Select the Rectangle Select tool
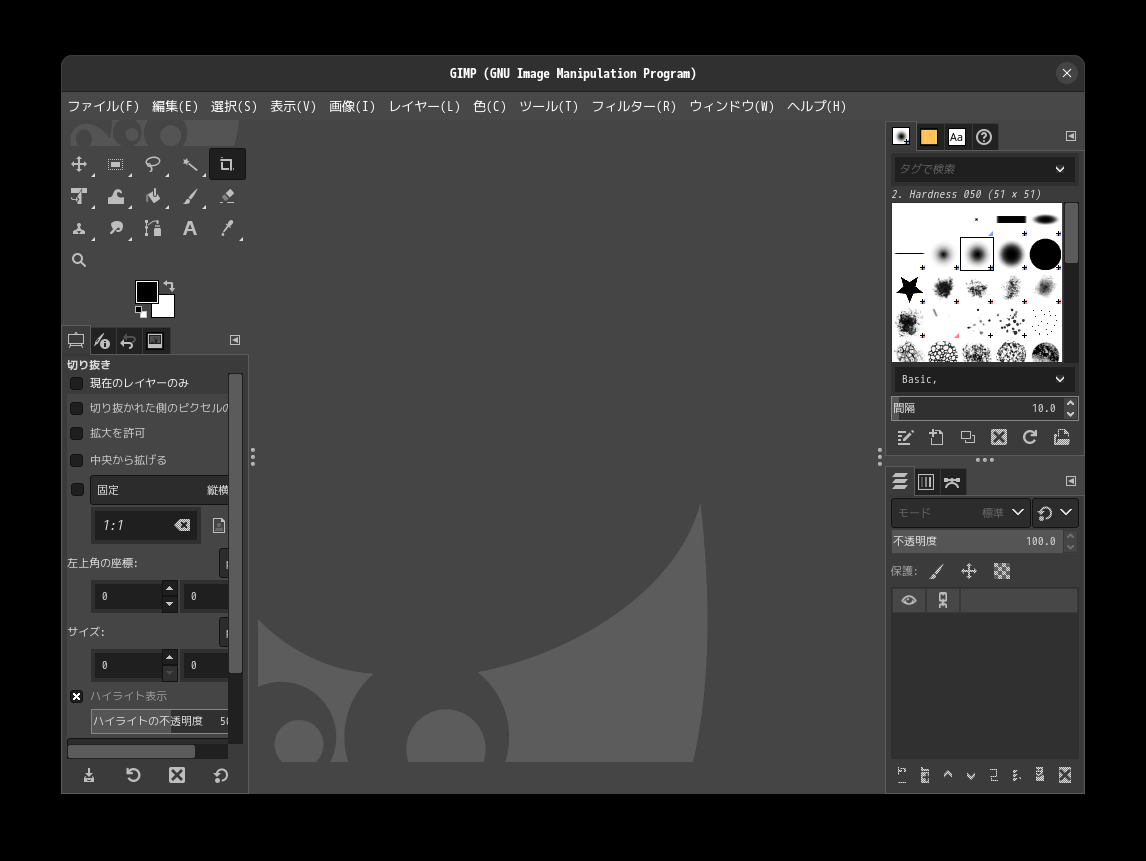The width and height of the screenshot is (1146, 861). click(116, 164)
